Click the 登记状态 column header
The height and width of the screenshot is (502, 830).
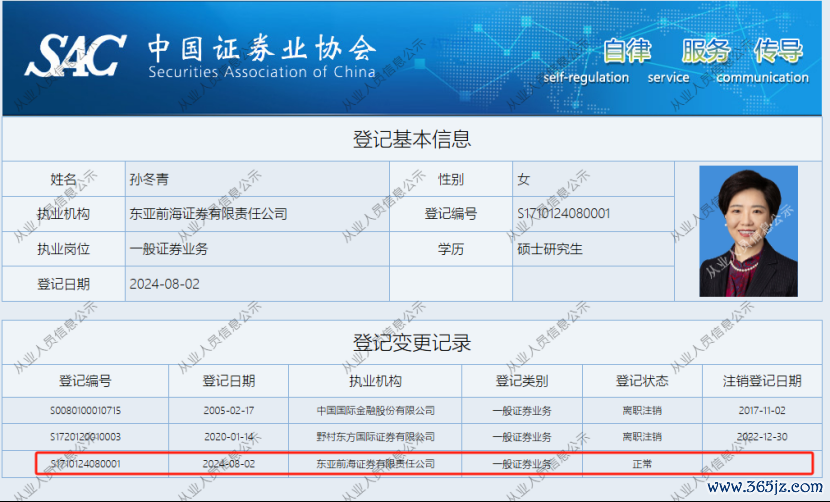[x=642, y=380]
